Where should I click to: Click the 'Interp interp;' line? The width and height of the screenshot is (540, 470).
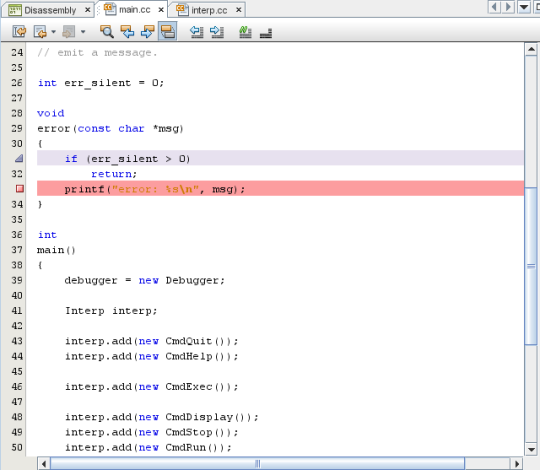pyautogui.click(x=111, y=311)
